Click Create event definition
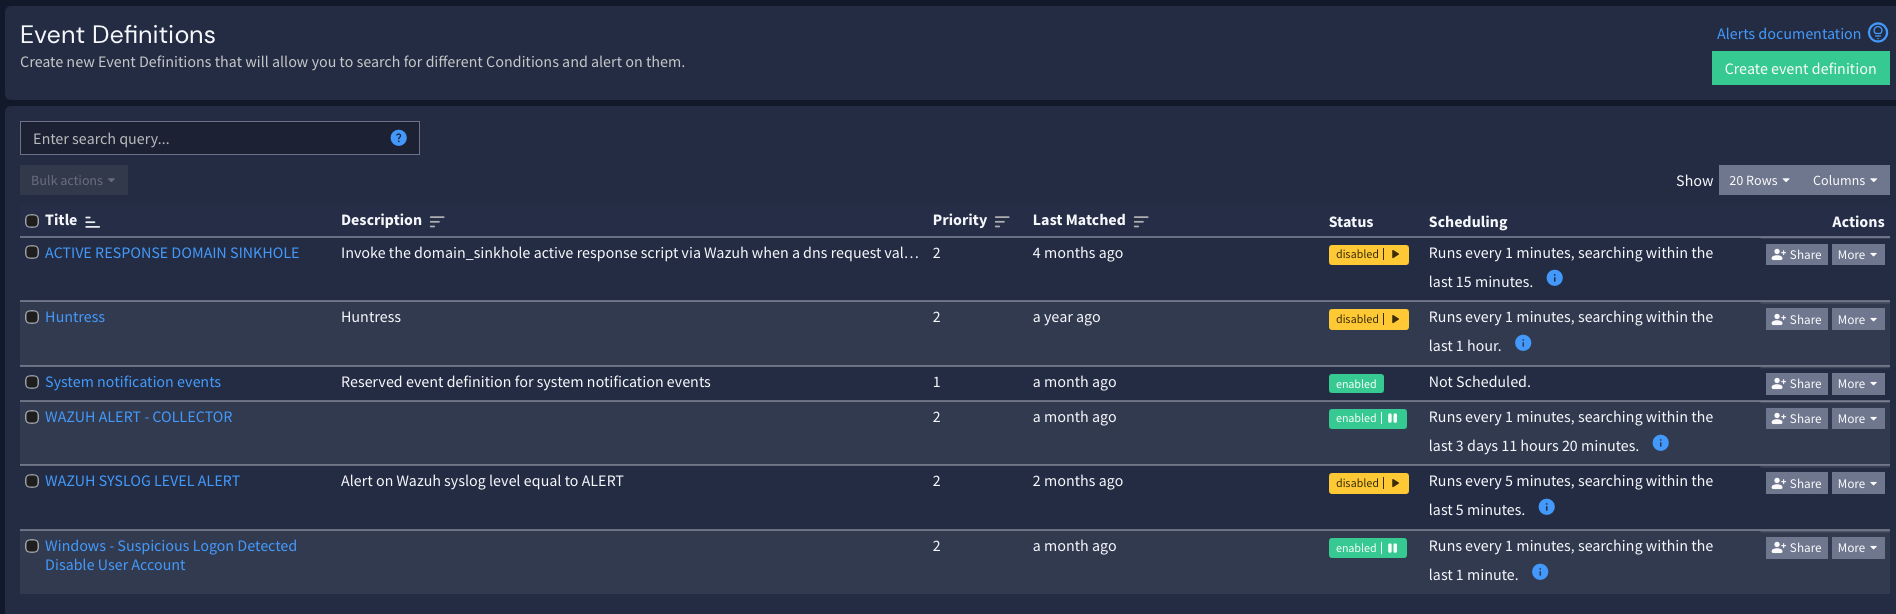The image size is (1896, 614). tap(1800, 68)
